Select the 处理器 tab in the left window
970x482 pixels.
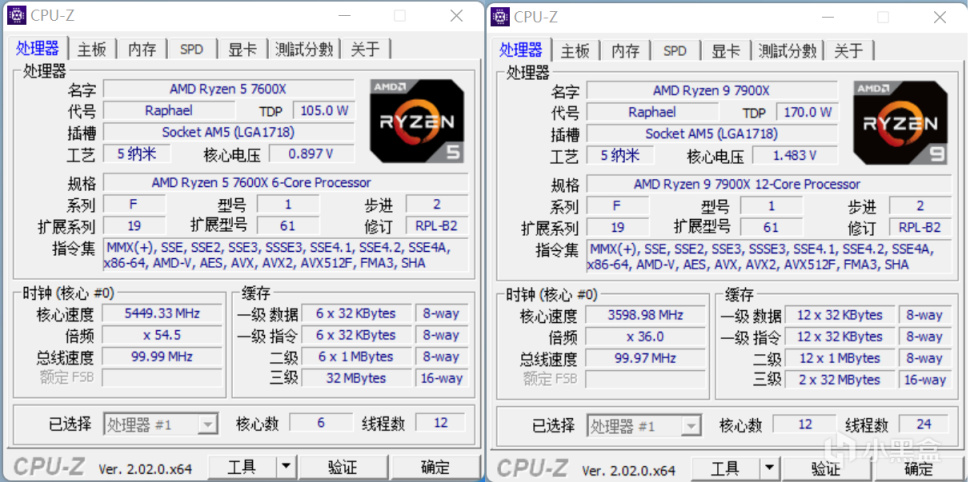(38, 48)
